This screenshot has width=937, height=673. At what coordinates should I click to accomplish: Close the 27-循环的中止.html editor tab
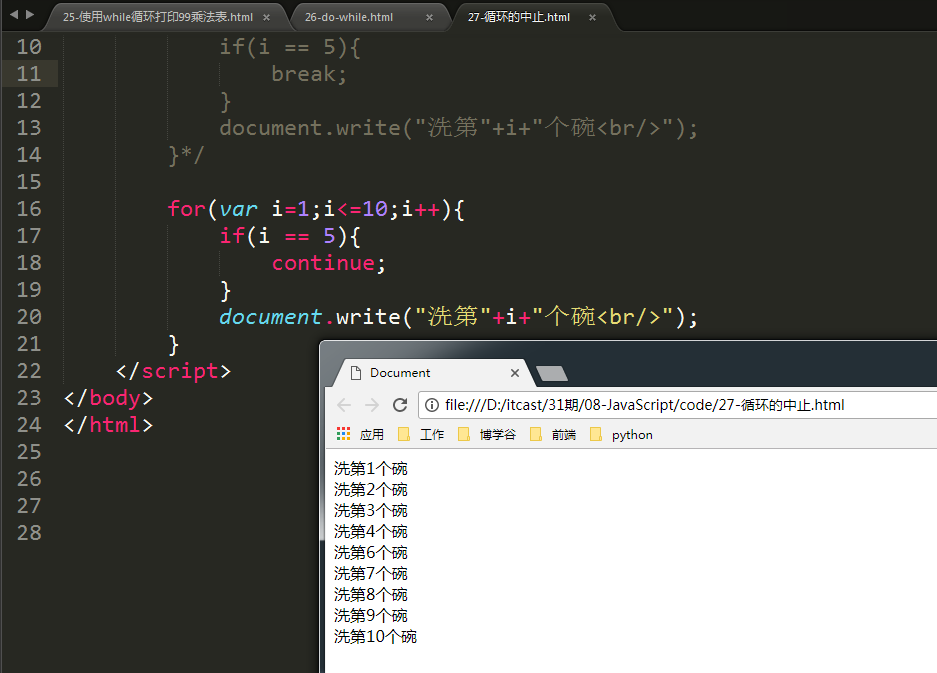592,17
